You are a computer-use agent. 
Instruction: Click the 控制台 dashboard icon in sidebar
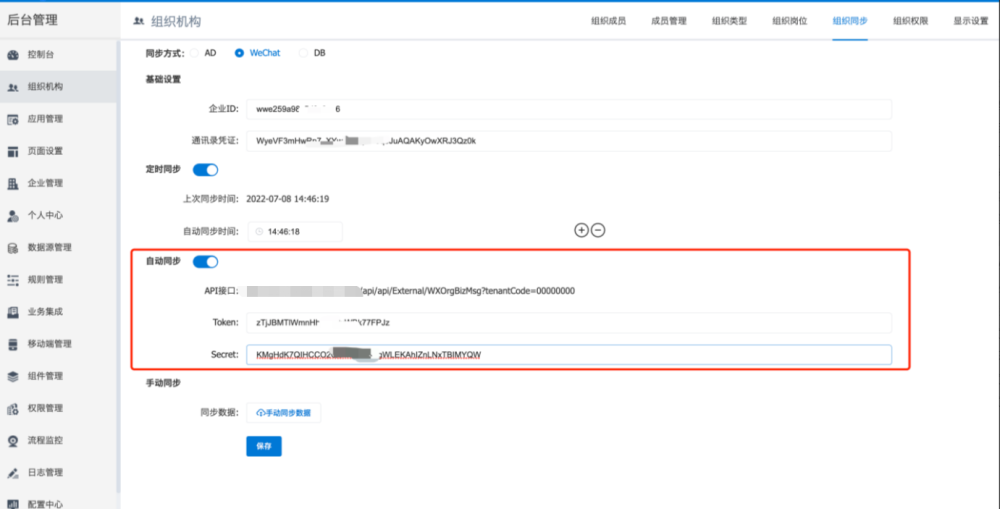13,55
